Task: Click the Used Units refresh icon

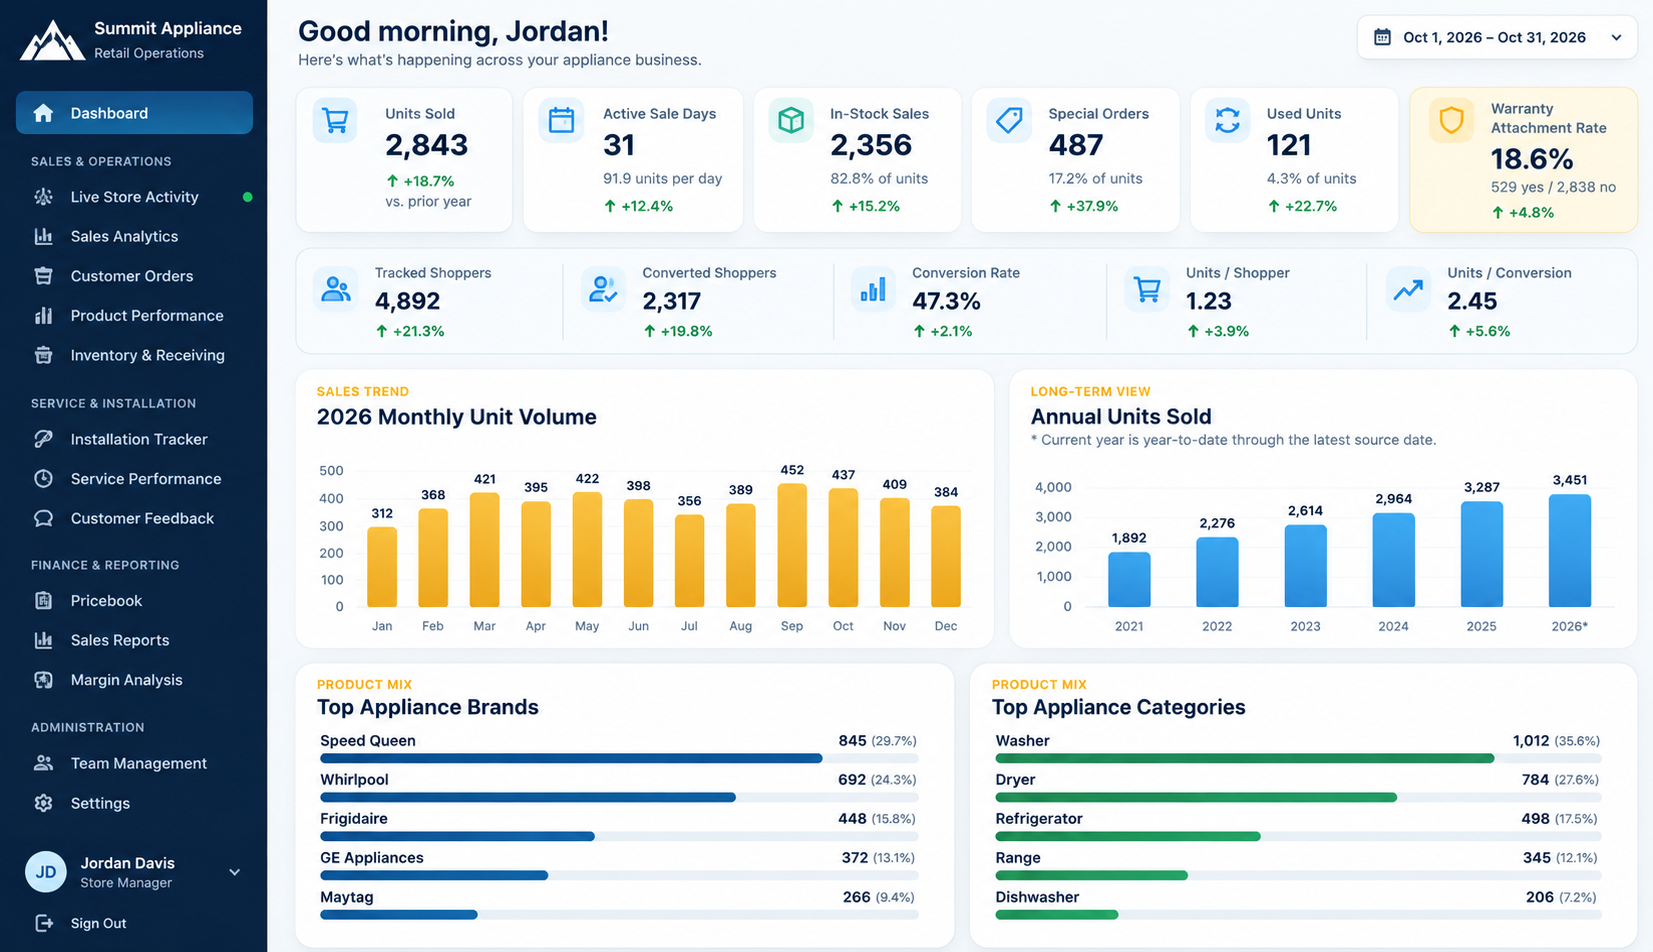Action: [1227, 121]
